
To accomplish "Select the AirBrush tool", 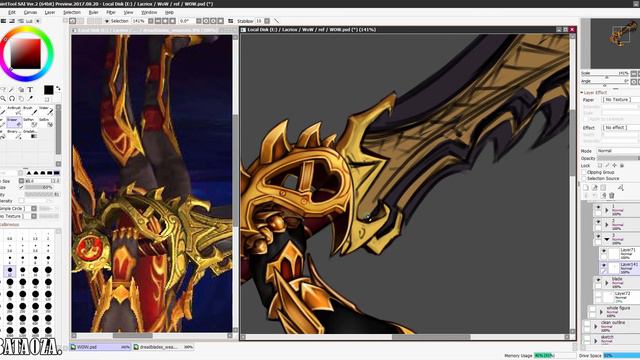I will click(14, 110).
